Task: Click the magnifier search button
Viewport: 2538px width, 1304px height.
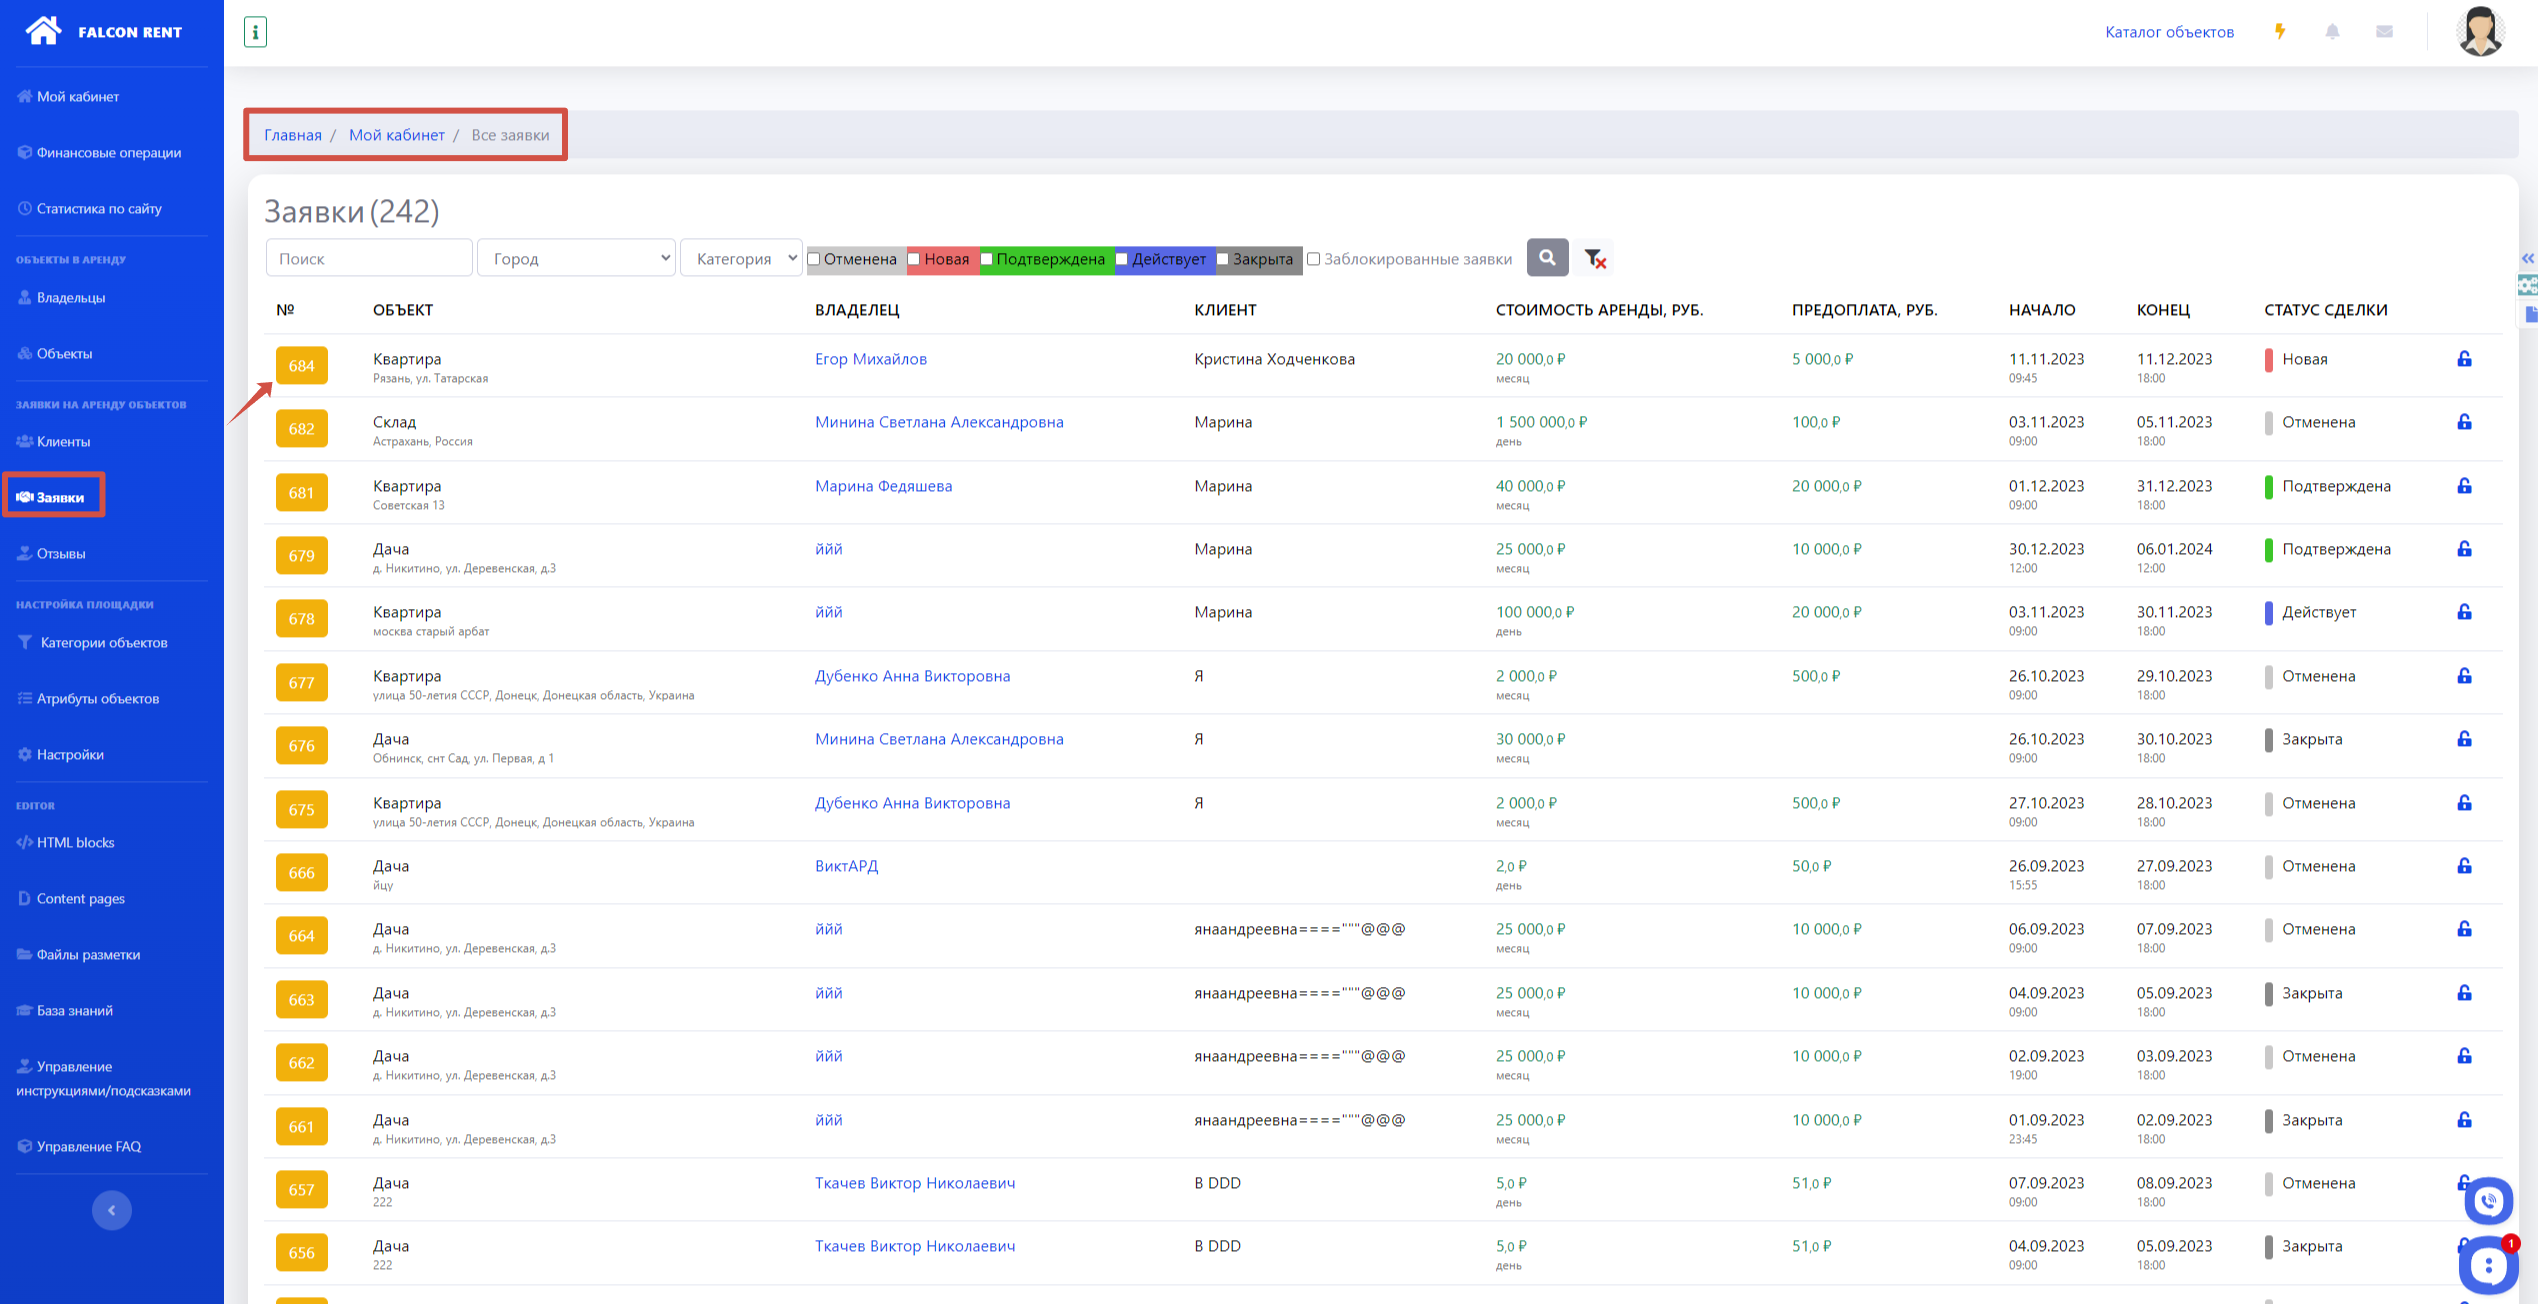Action: [x=1546, y=258]
